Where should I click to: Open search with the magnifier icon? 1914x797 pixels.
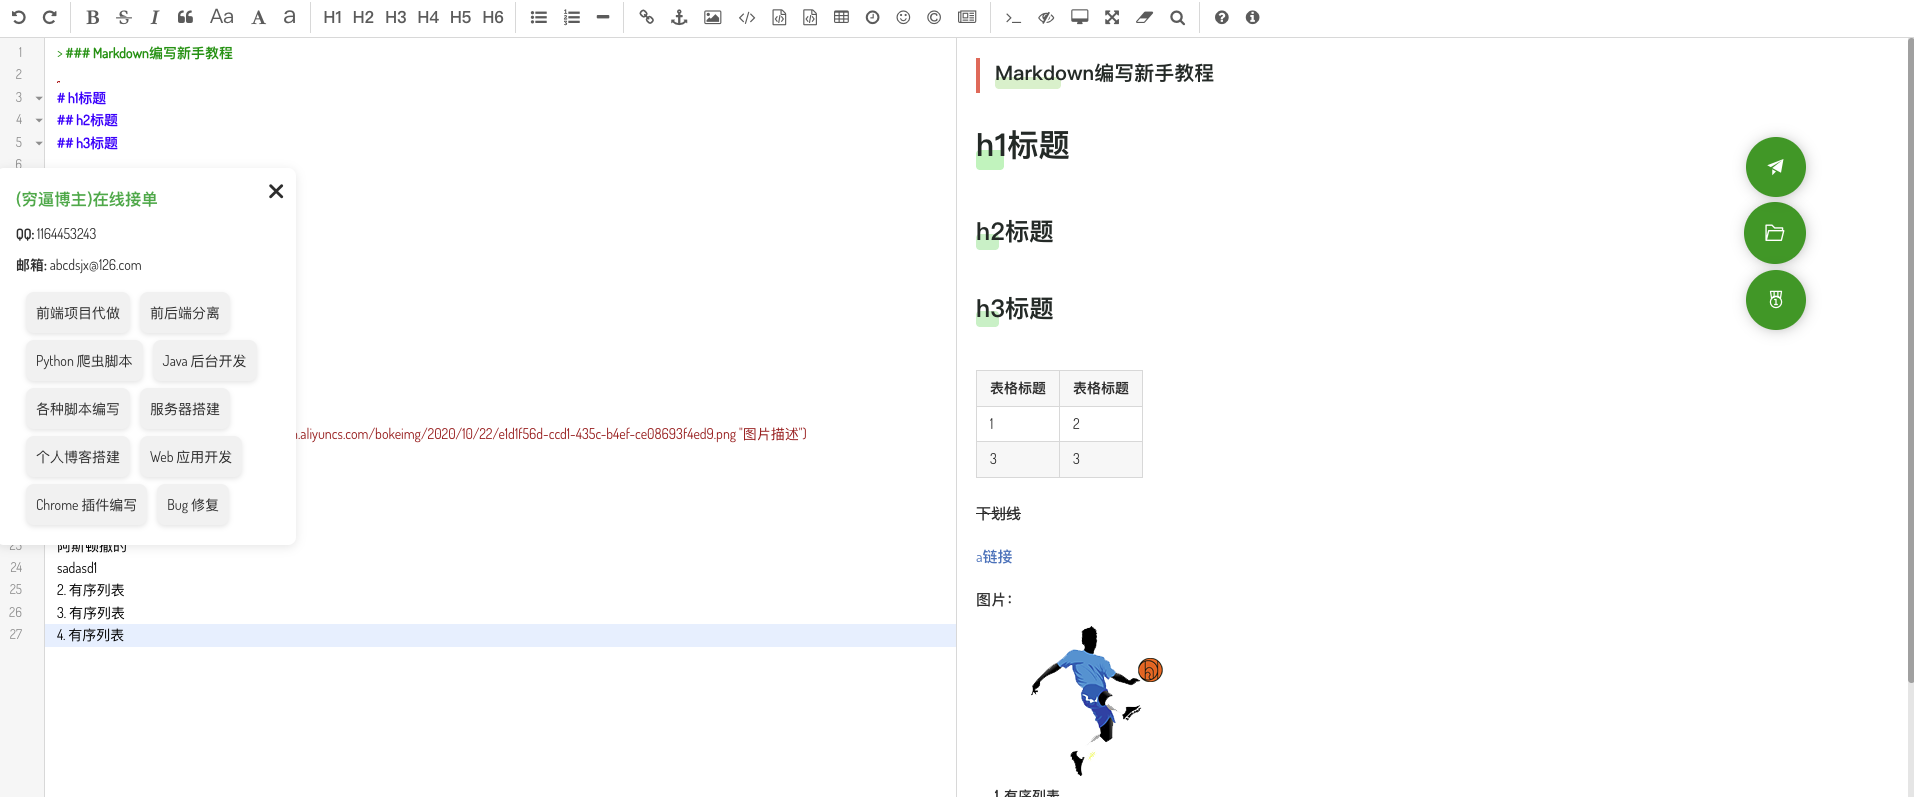(1177, 17)
